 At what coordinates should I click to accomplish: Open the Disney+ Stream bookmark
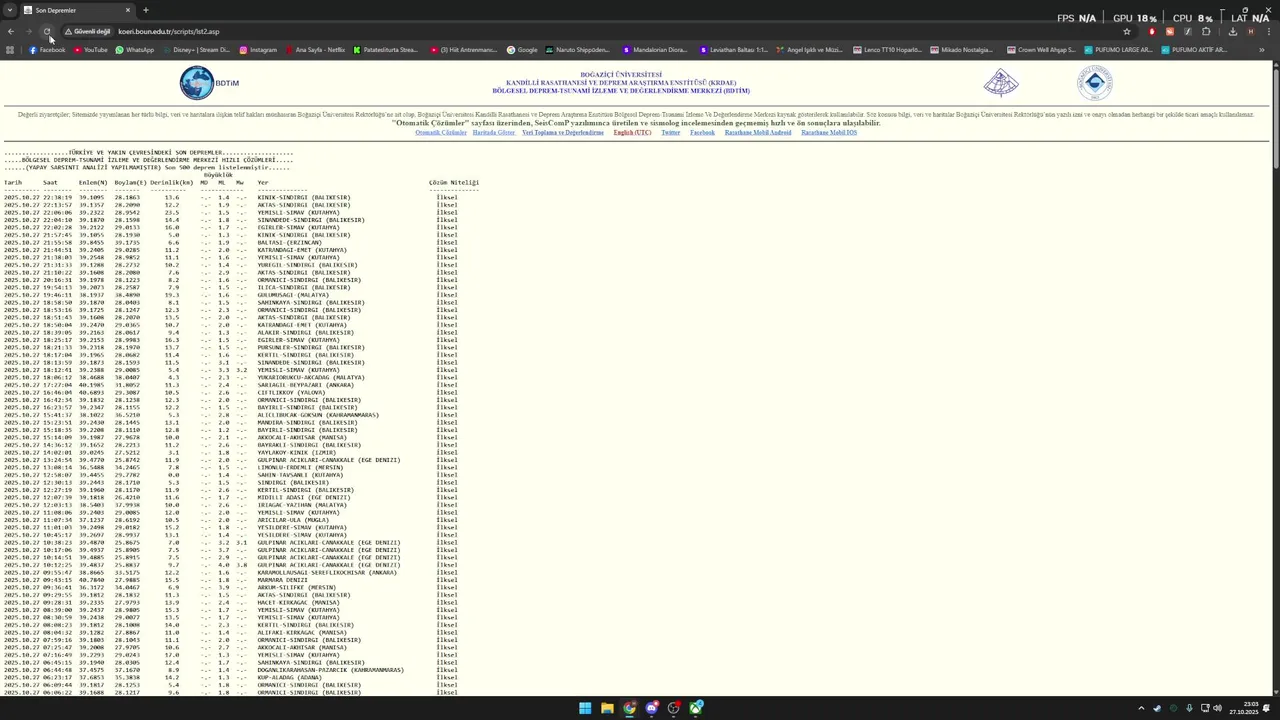(x=196, y=50)
